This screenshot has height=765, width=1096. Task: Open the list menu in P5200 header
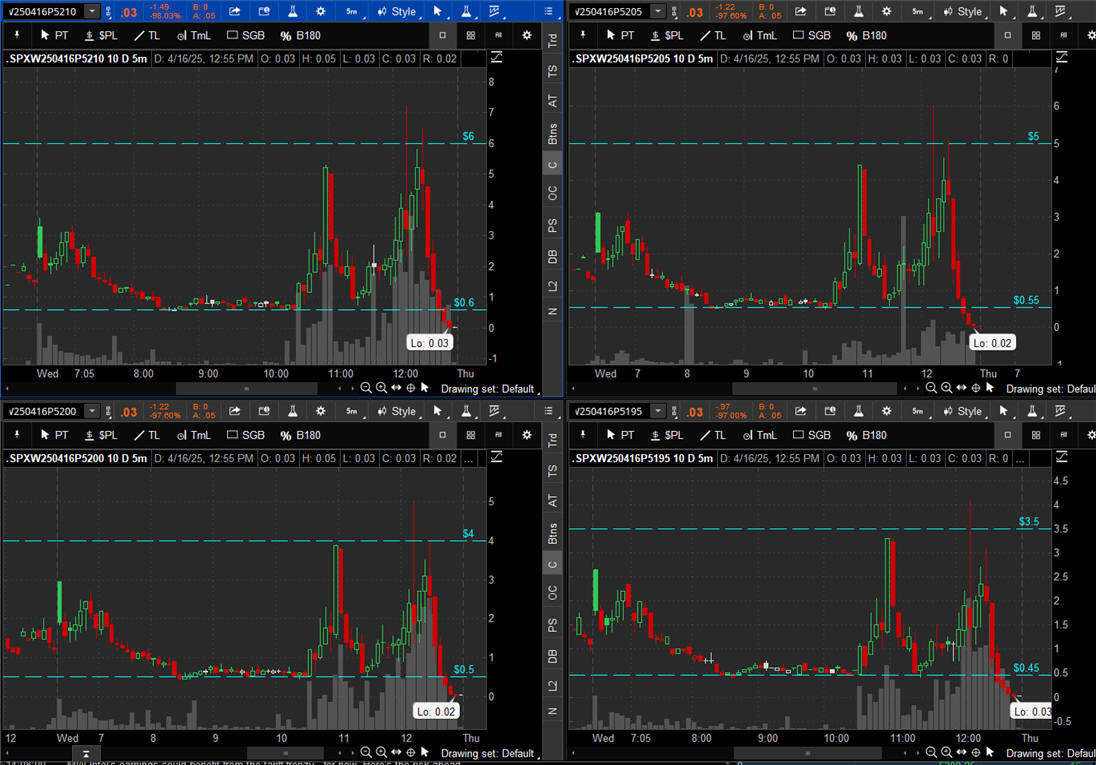549,411
